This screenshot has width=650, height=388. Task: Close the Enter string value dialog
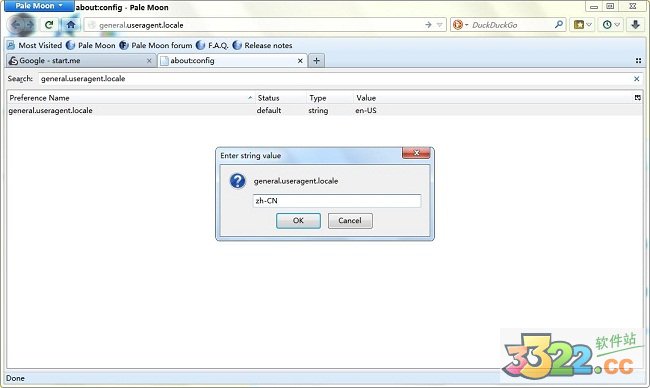click(416, 153)
